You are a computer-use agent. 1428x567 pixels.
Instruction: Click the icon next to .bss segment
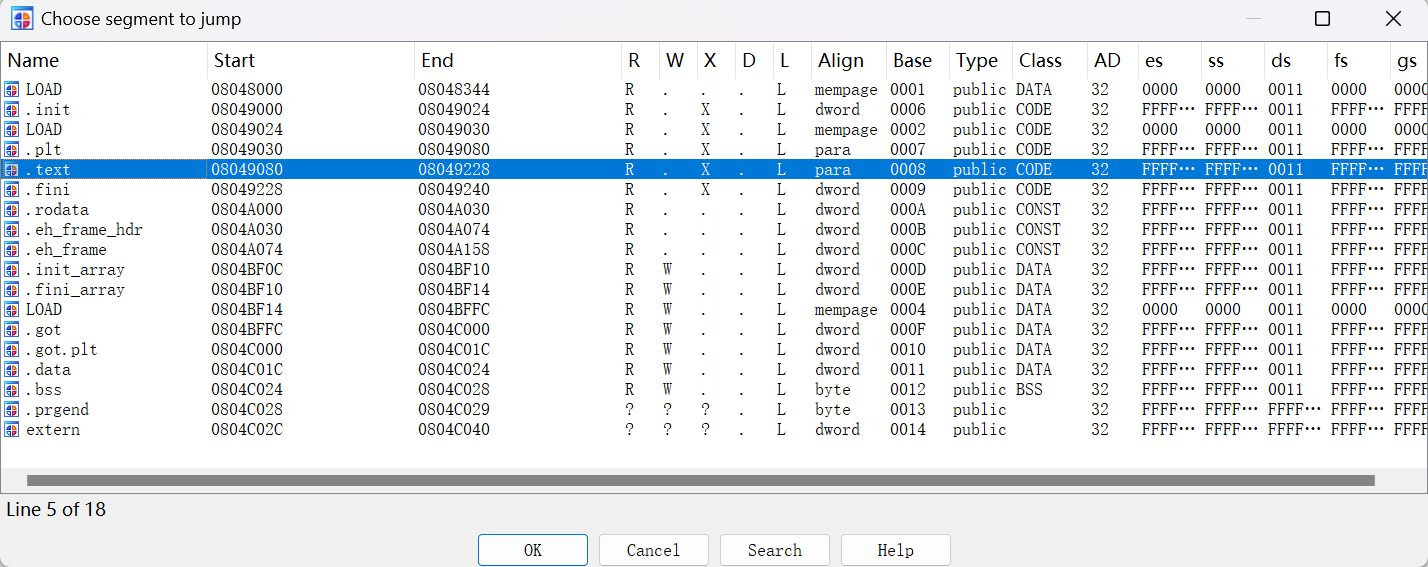[x=12, y=390]
